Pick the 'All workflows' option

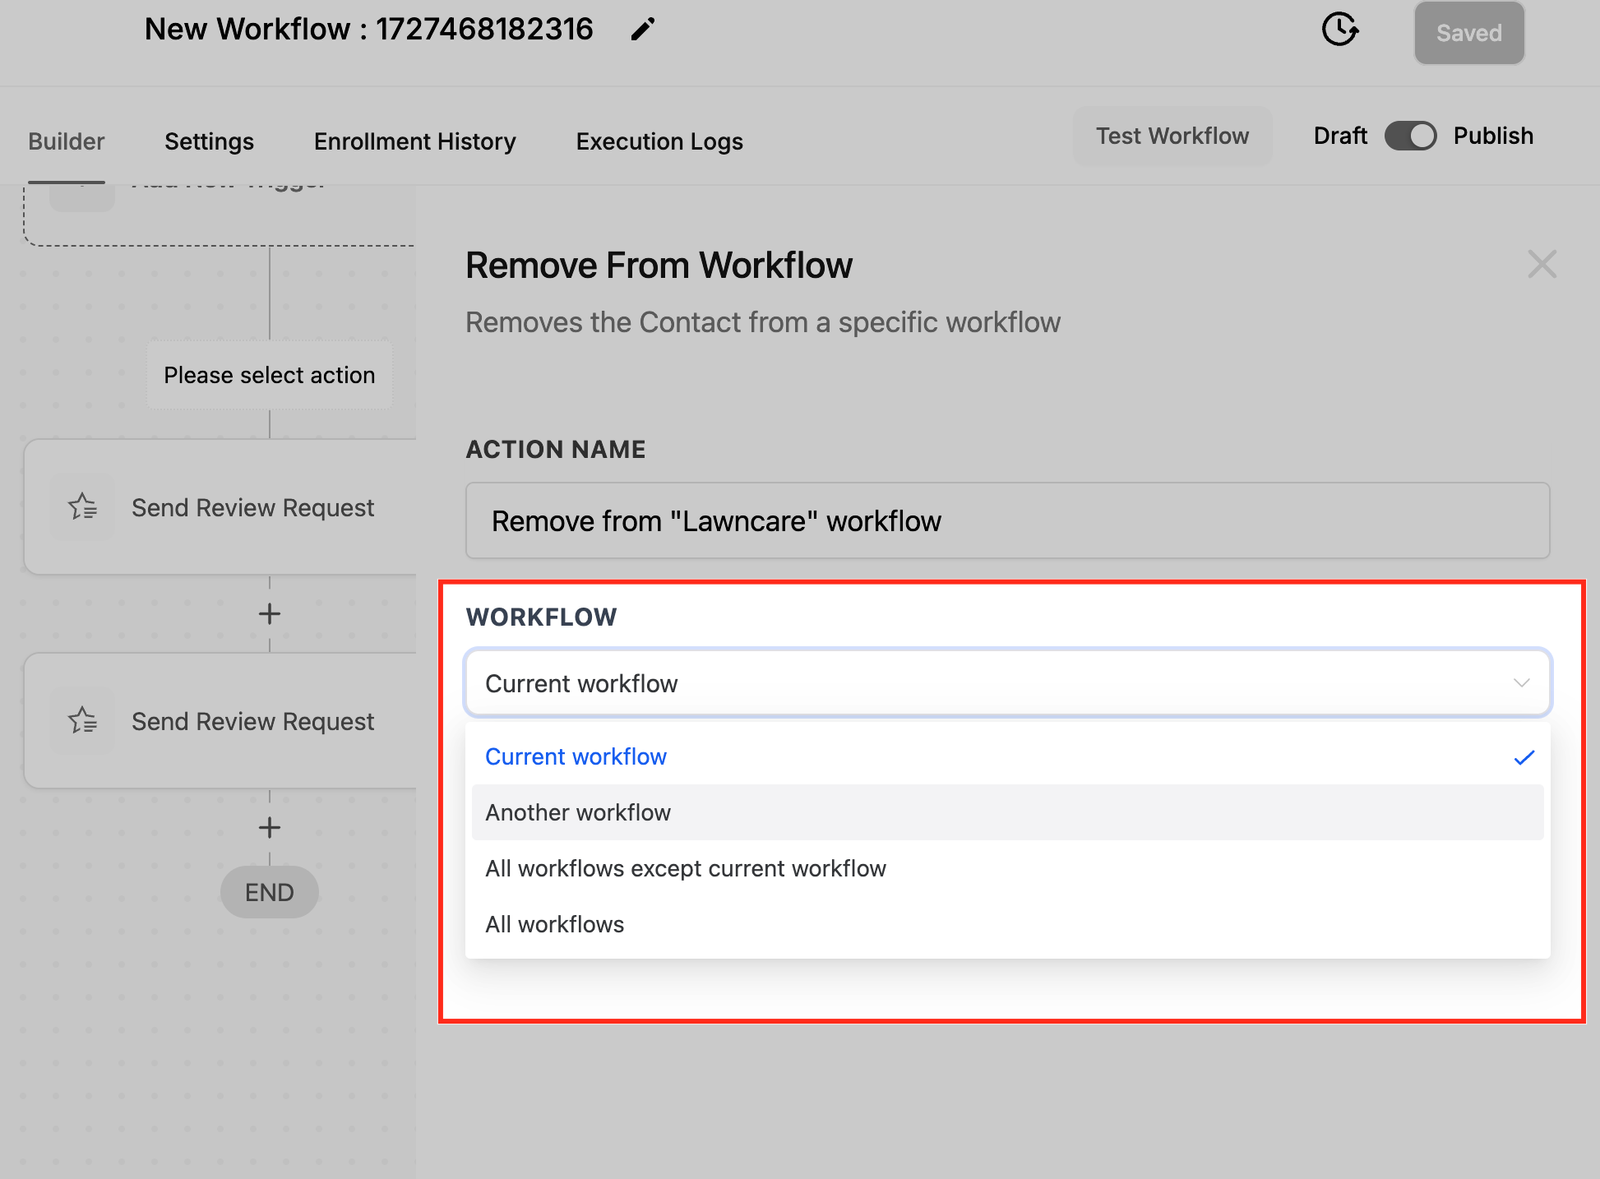pyautogui.click(x=554, y=925)
